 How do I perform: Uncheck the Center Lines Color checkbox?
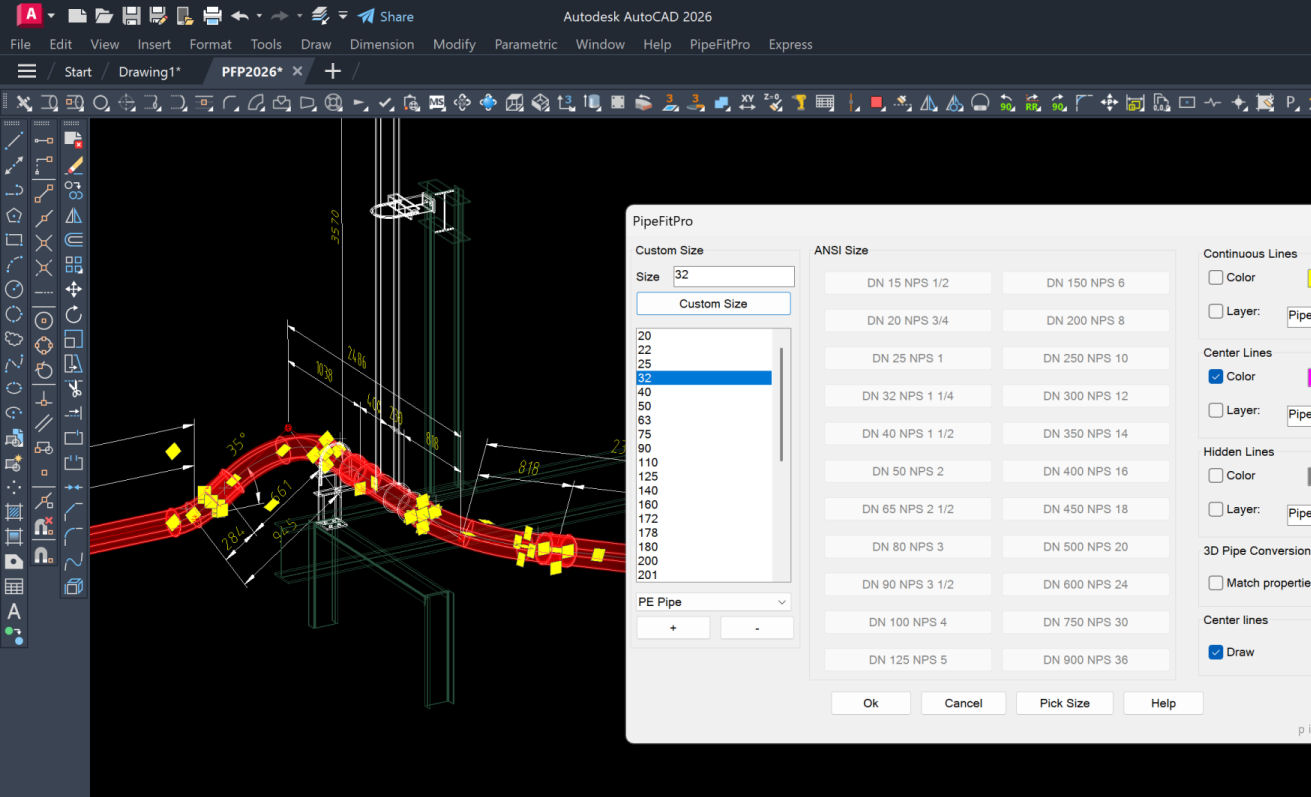pos(1216,377)
